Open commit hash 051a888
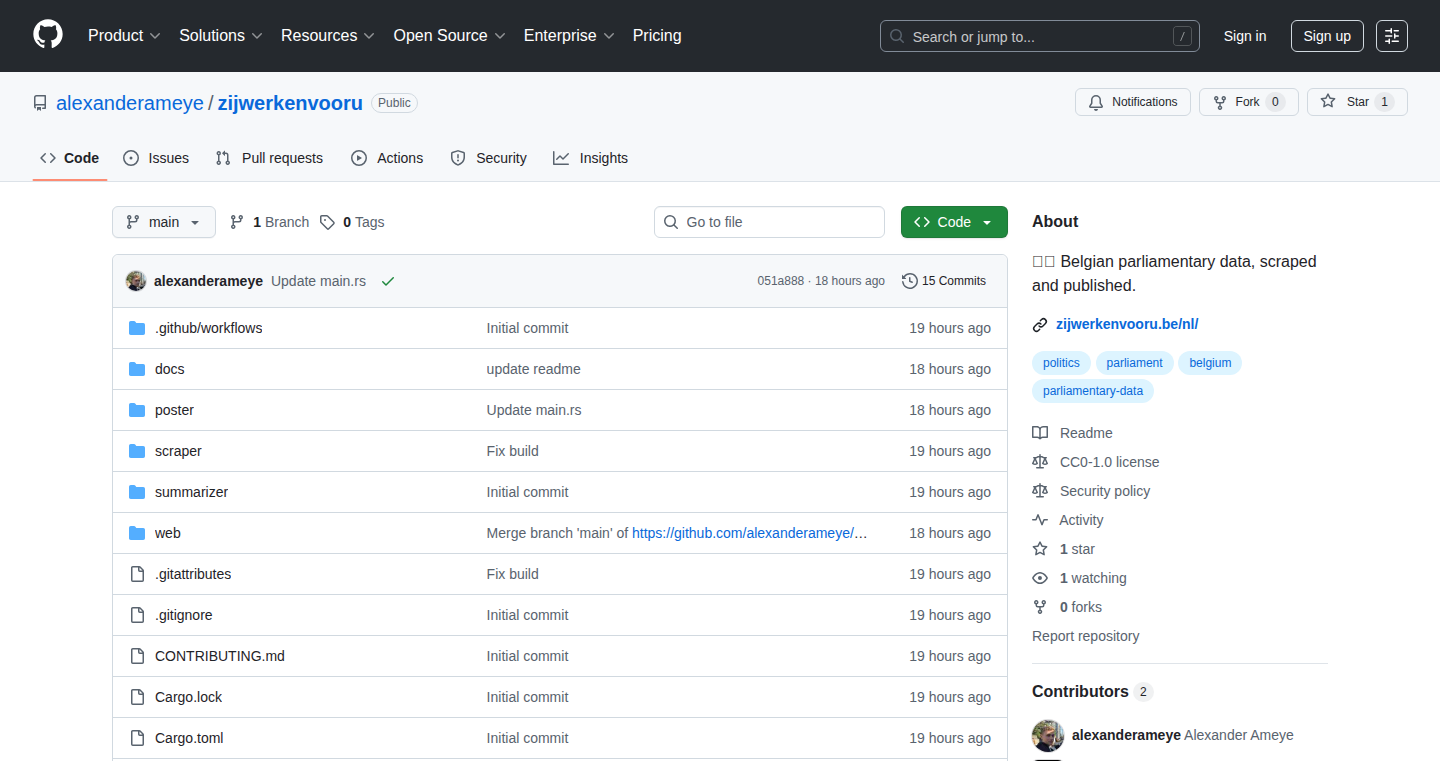This screenshot has height=761, width=1440. [x=780, y=281]
